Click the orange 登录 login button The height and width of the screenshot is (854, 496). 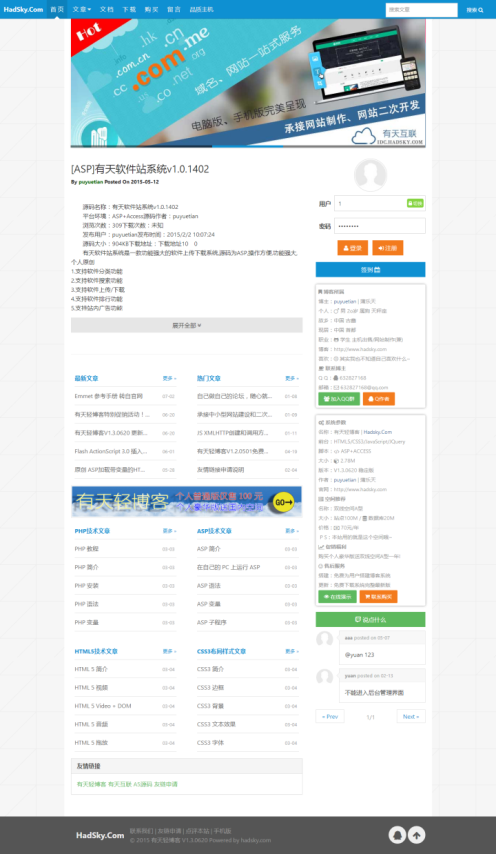coord(353,248)
